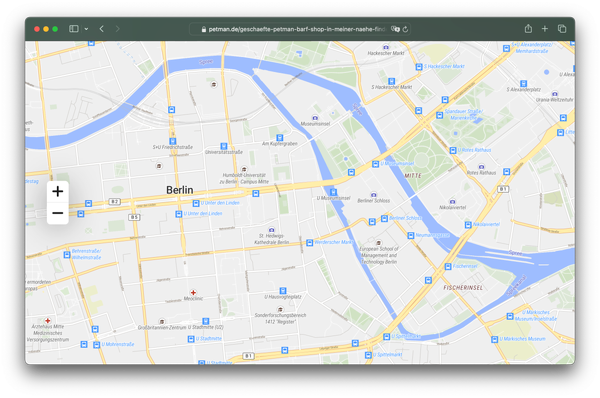
Task: Click the petman.de address bar
Action: click(300, 29)
